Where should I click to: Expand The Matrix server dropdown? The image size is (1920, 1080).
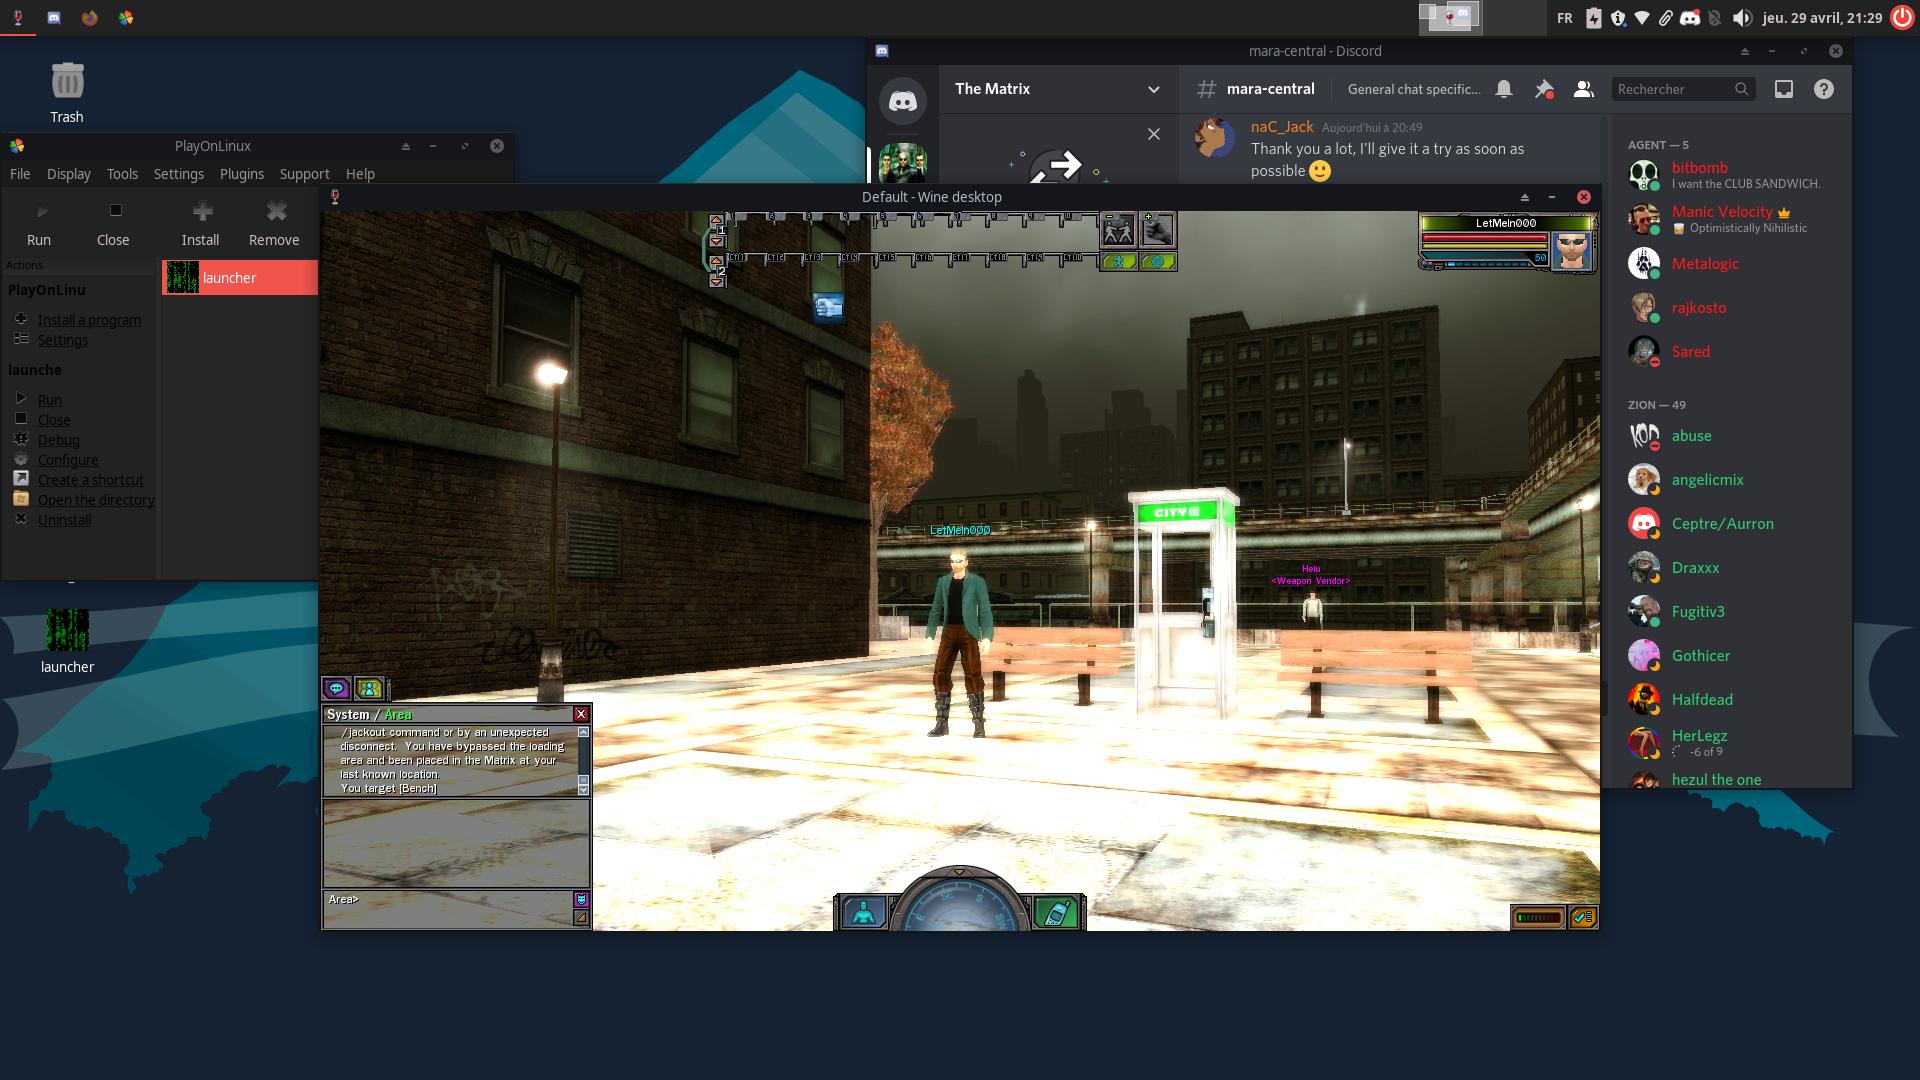coord(1153,89)
